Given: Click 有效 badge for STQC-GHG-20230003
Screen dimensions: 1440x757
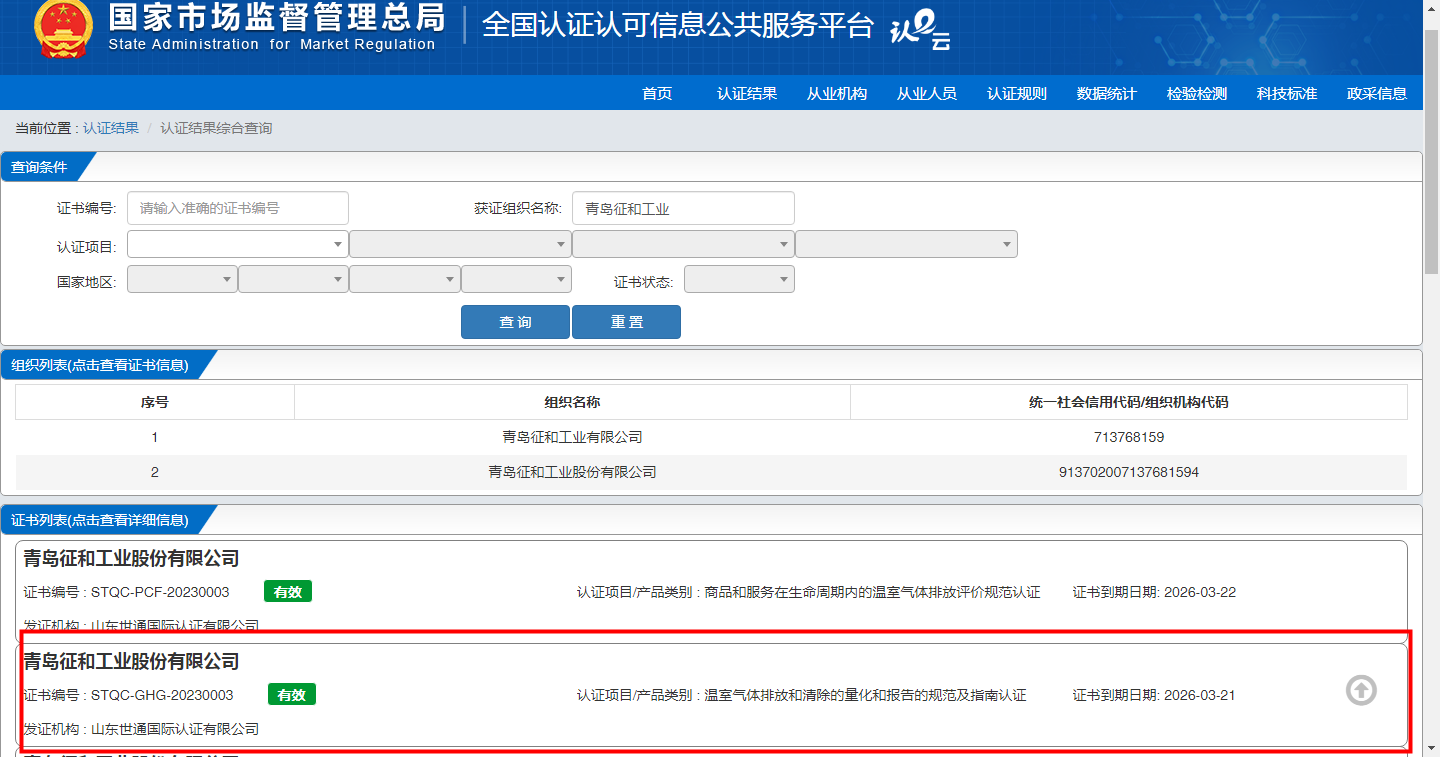Looking at the screenshot, I should 292,694.
